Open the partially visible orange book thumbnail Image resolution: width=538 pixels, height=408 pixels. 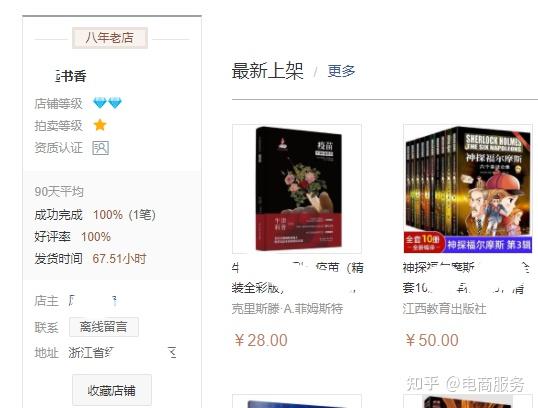pos(468,401)
